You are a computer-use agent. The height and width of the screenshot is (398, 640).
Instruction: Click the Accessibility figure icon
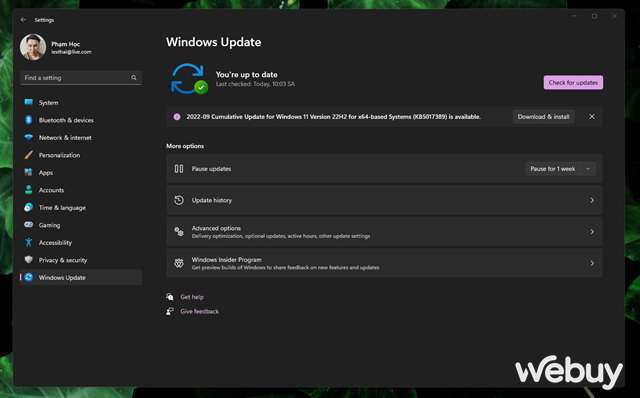point(29,242)
